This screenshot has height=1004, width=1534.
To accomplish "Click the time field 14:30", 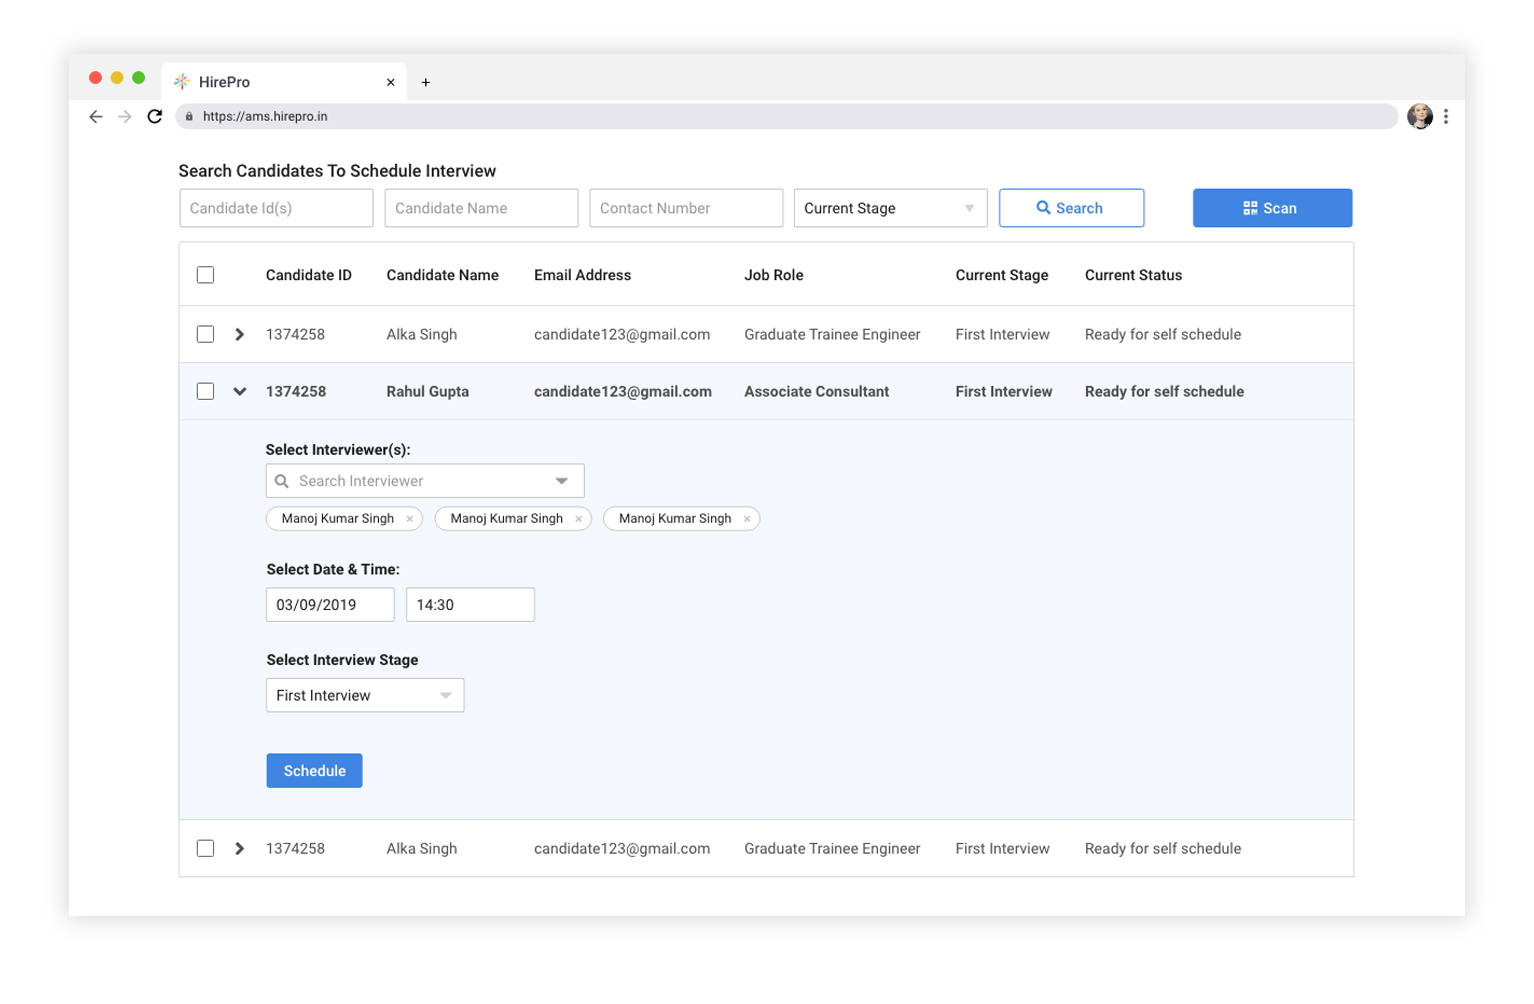I will click(x=470, y=605).
